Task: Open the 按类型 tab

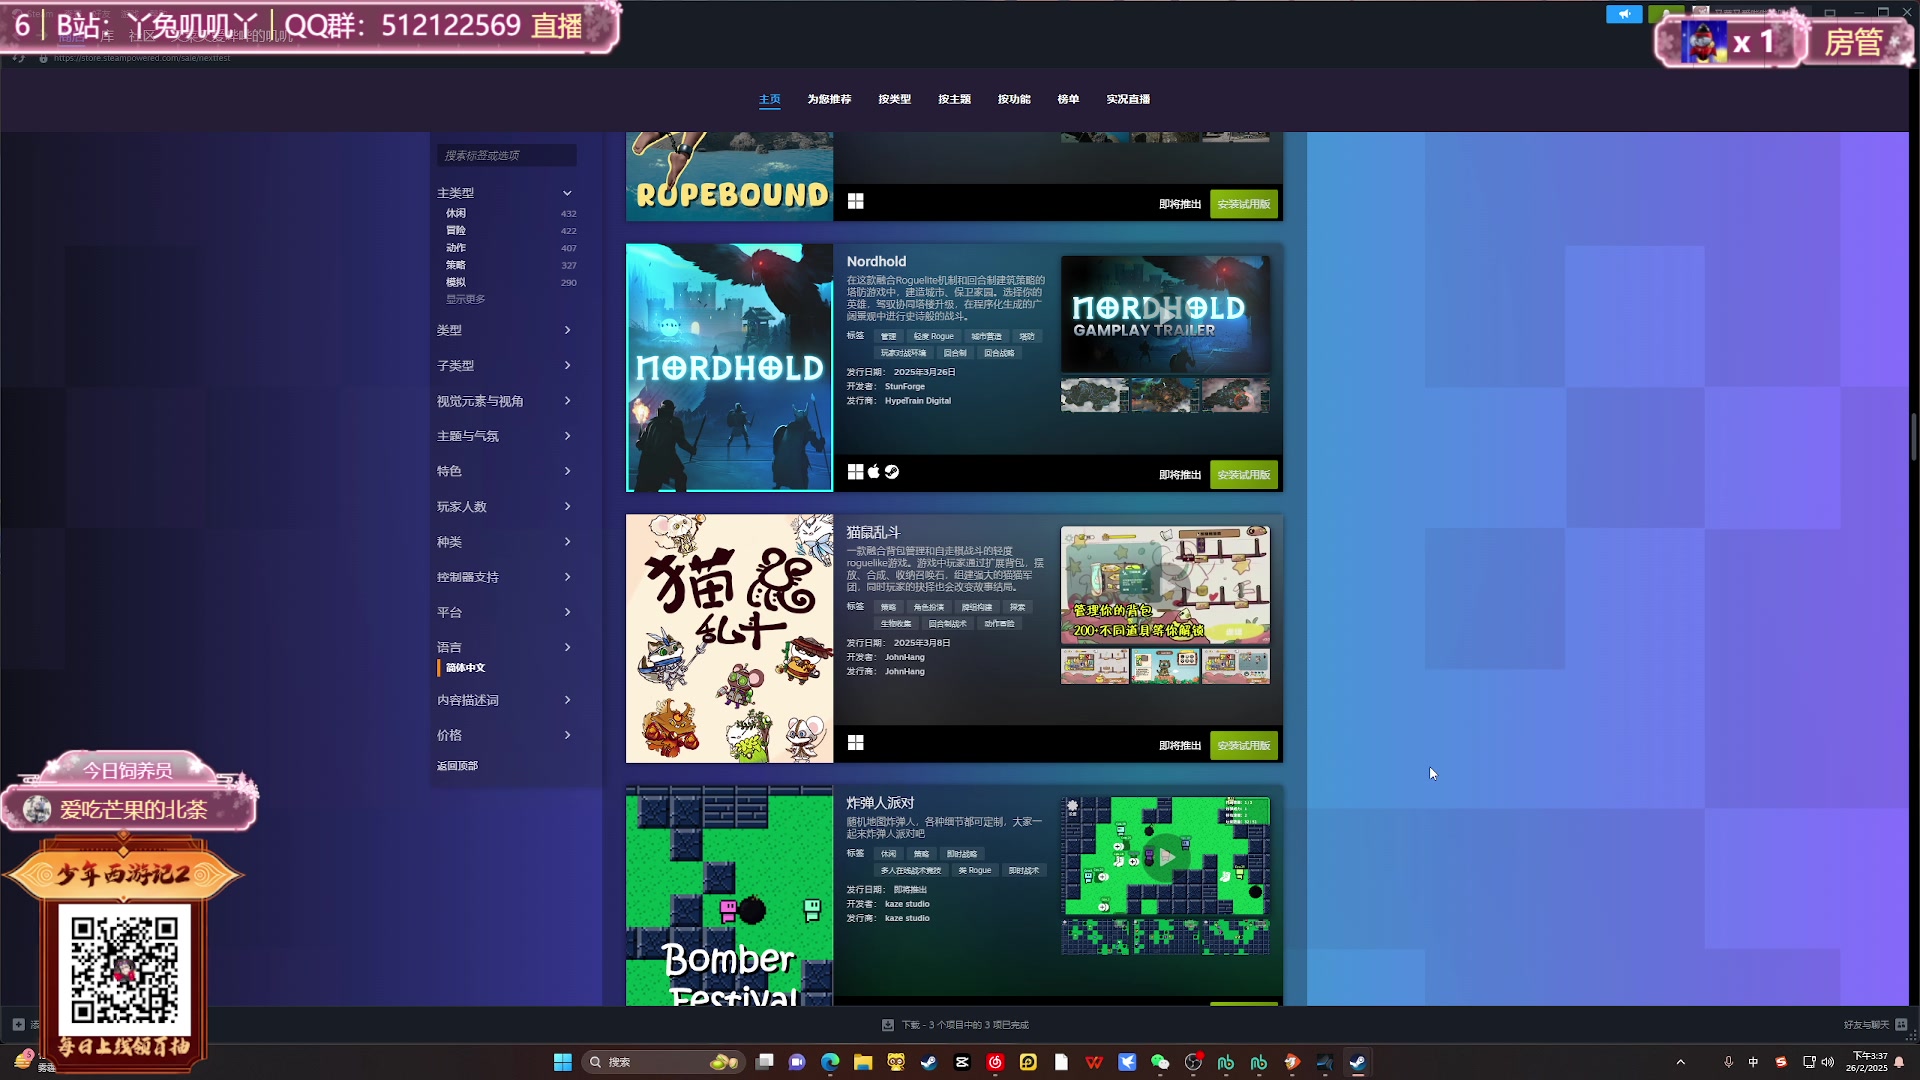Action: (x=894, y=99)
